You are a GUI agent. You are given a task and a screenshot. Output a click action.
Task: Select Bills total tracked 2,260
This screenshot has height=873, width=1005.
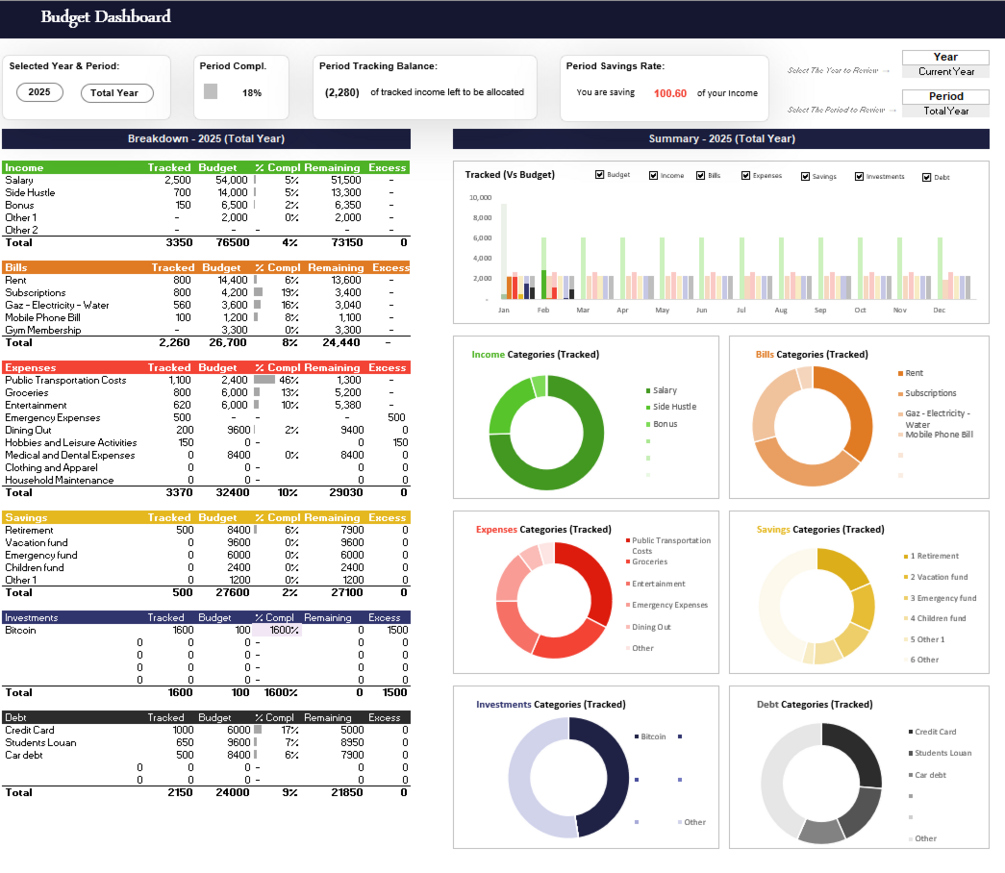[x=174, y=342]
